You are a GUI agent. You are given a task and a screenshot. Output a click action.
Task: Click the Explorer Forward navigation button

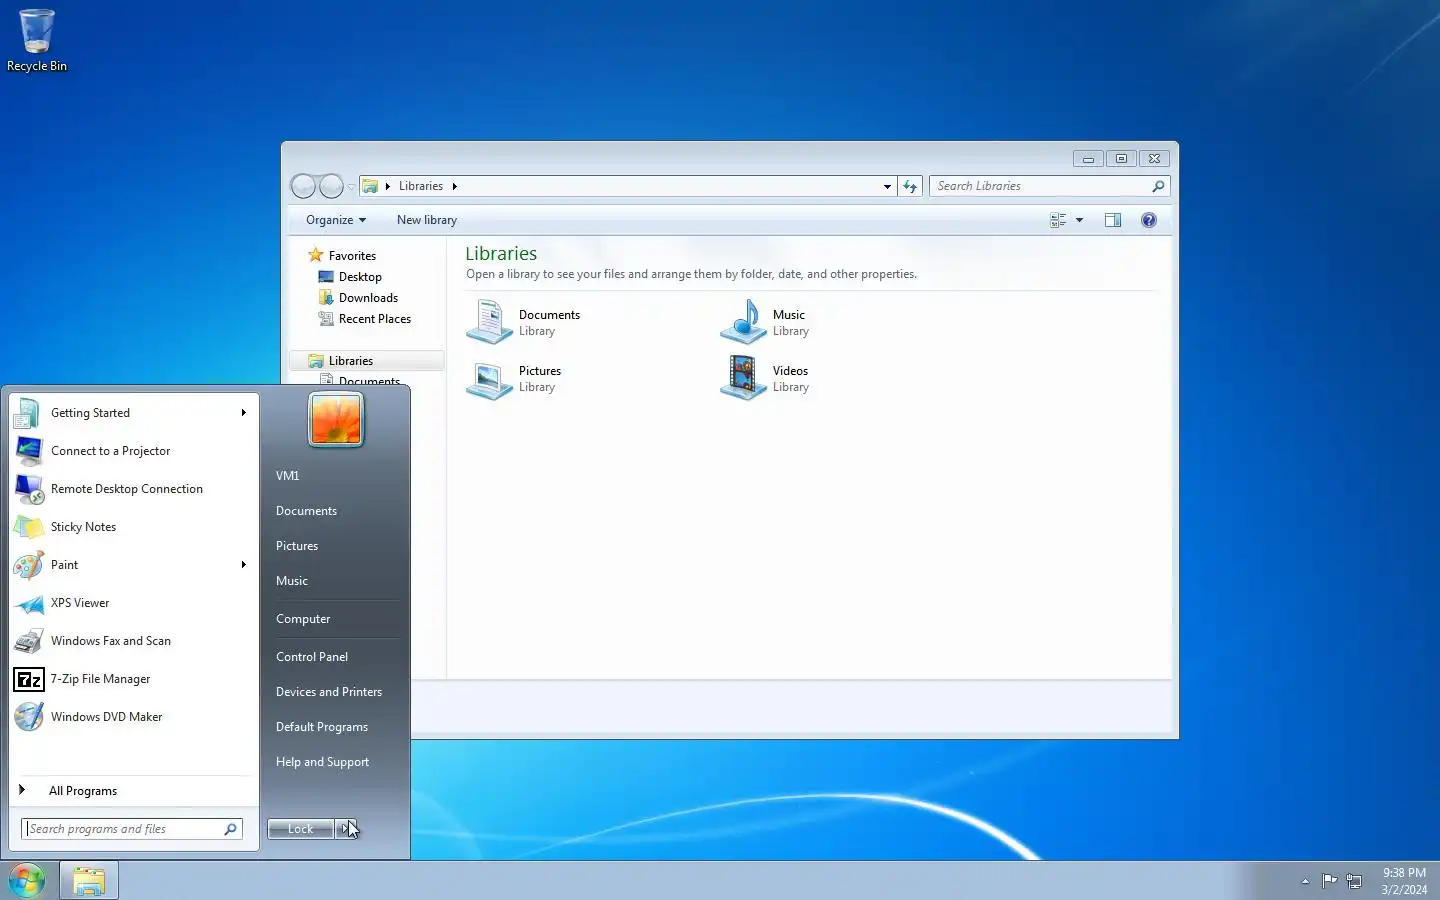pos(331,186)
